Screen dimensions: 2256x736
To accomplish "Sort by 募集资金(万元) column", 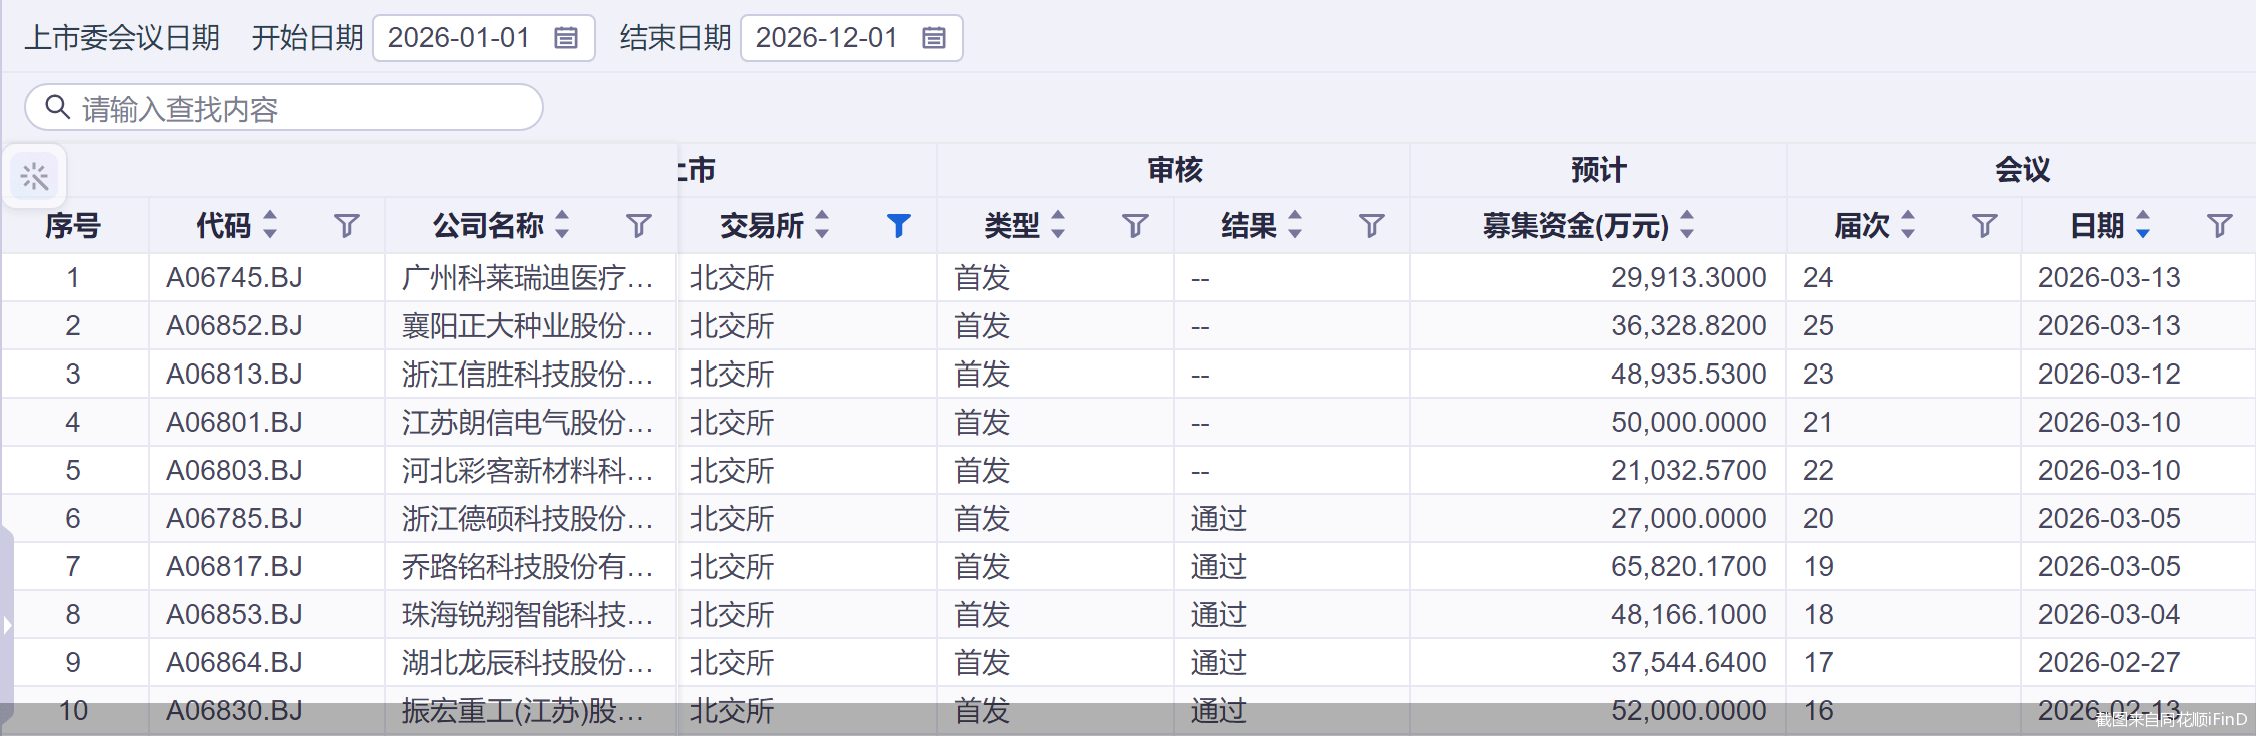I will tap(1687, 225).
